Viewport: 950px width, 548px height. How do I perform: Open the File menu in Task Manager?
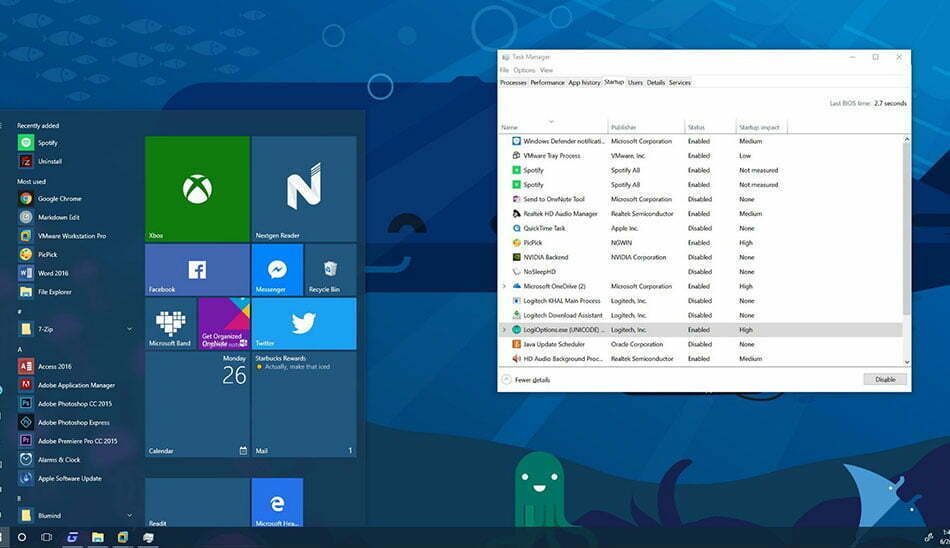coord(504,70)
